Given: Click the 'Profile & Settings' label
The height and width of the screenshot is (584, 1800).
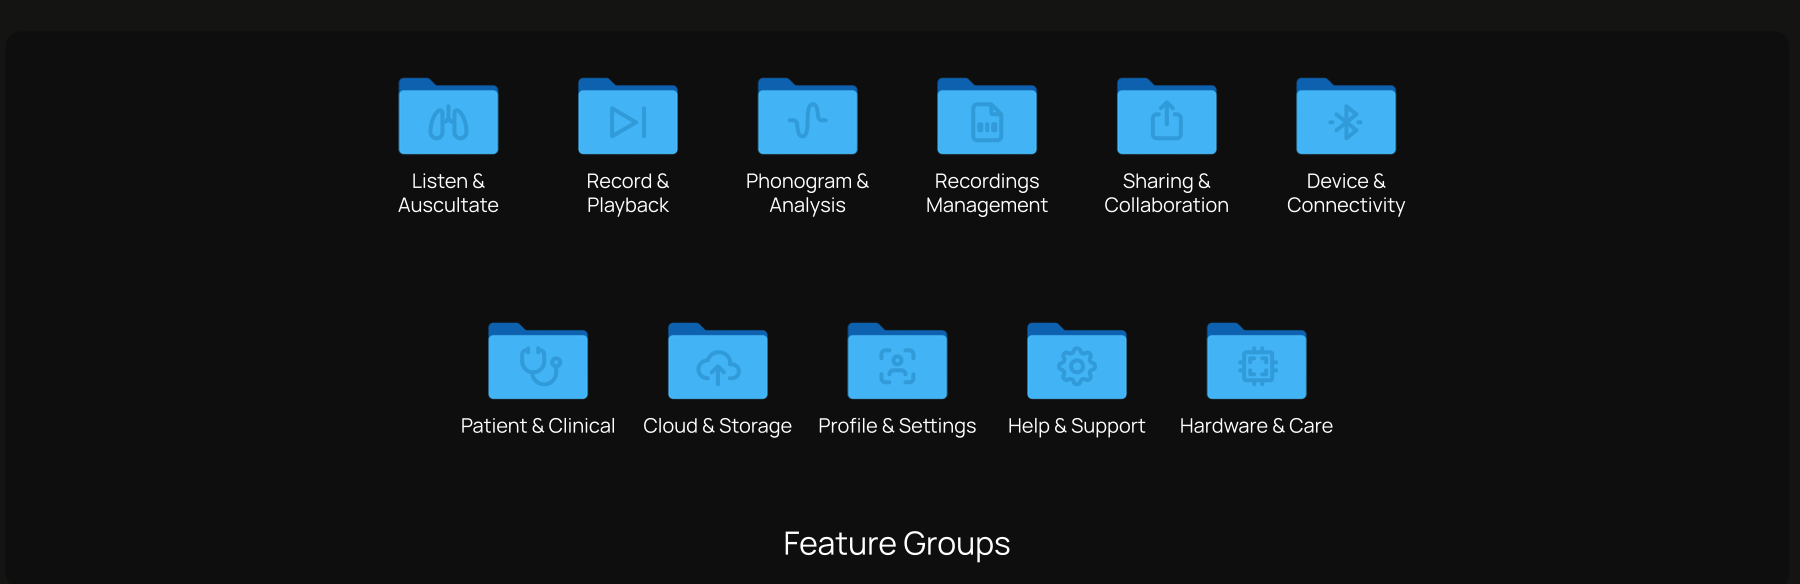Looking at the screenshot, I should click(x=897, y=426).
